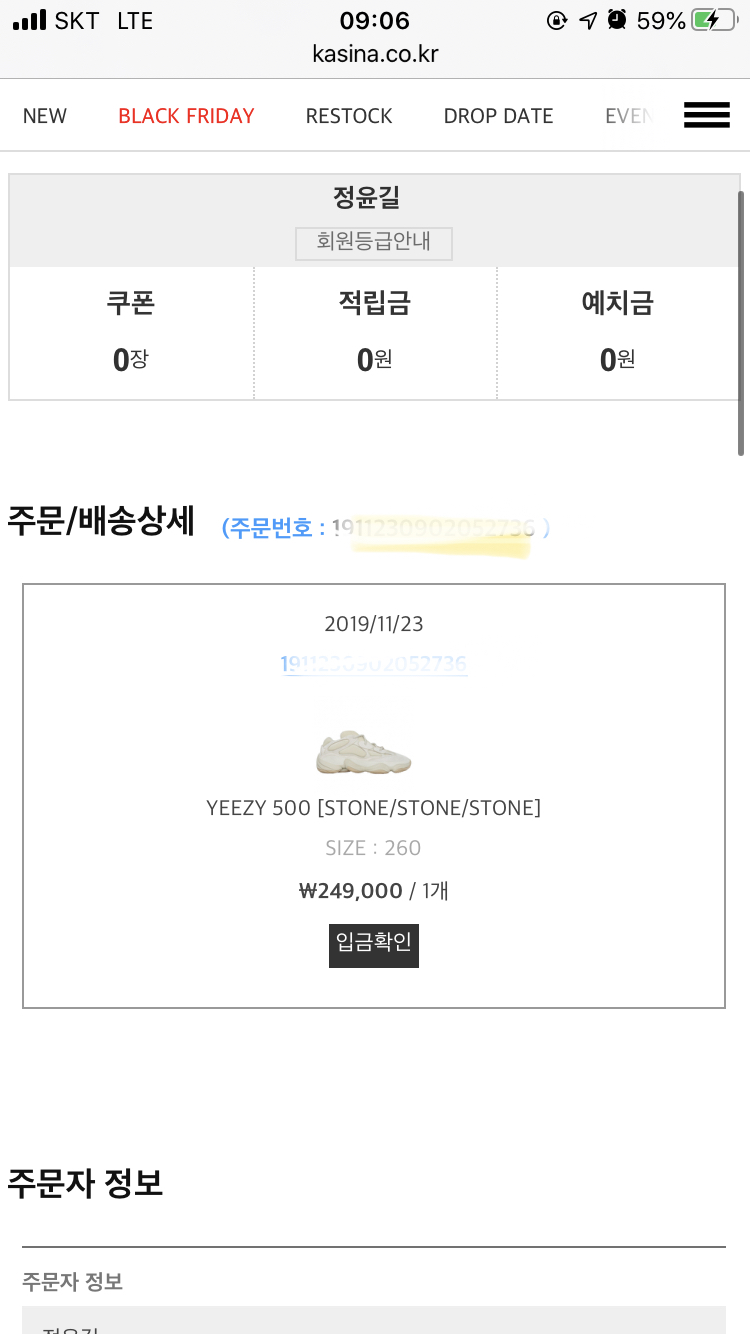Go to the RESTOCK tab
This screenshot has height=1334, width=750.
click(x=349, y=116)
